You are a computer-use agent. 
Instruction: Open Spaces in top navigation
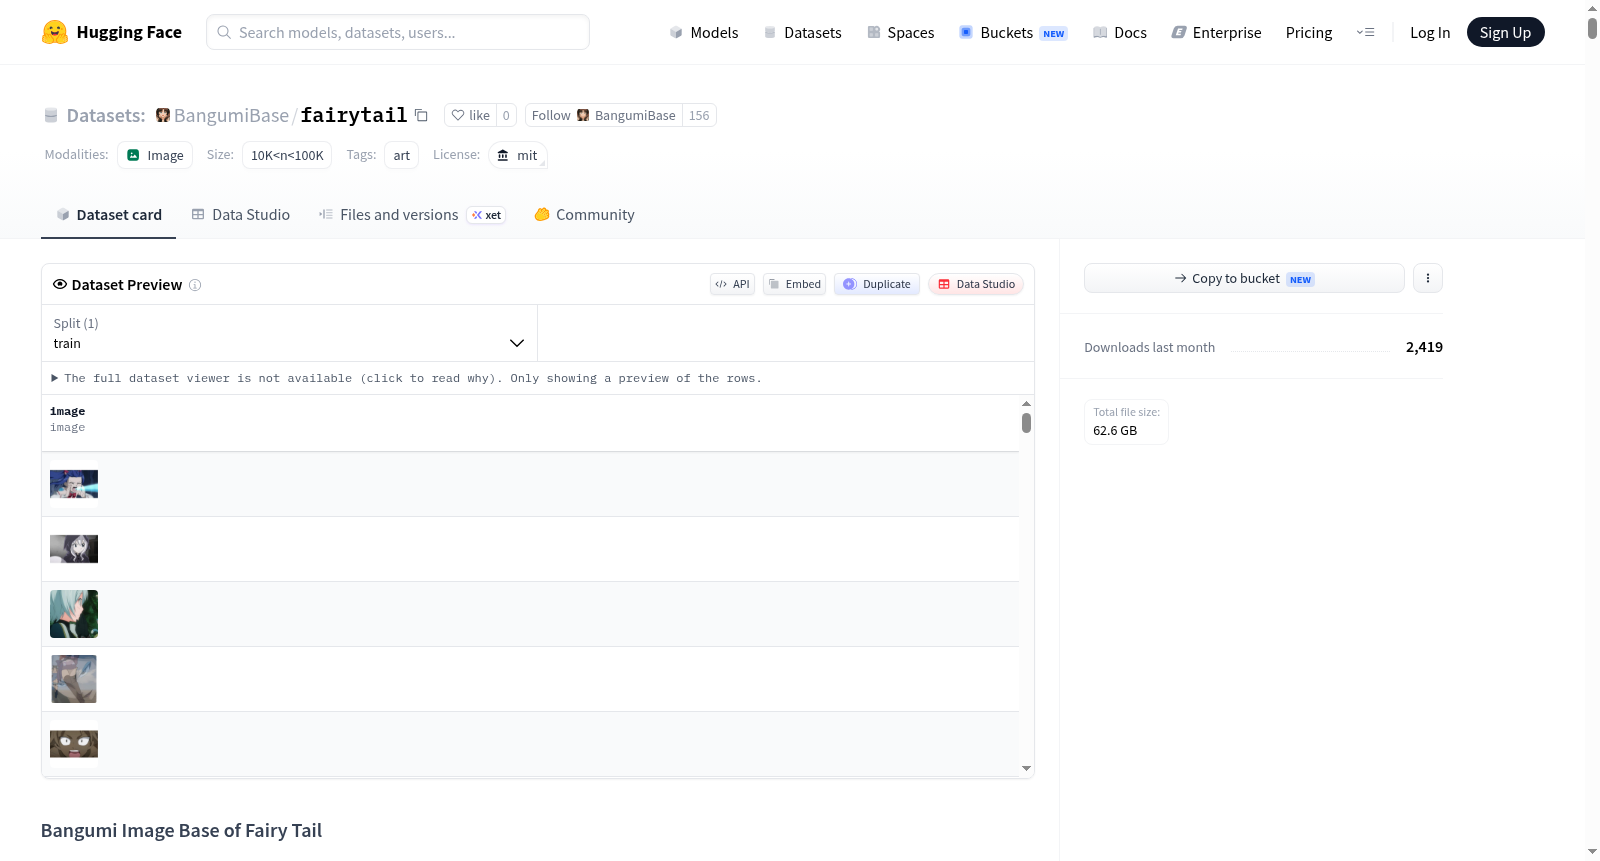pos(900,32)
